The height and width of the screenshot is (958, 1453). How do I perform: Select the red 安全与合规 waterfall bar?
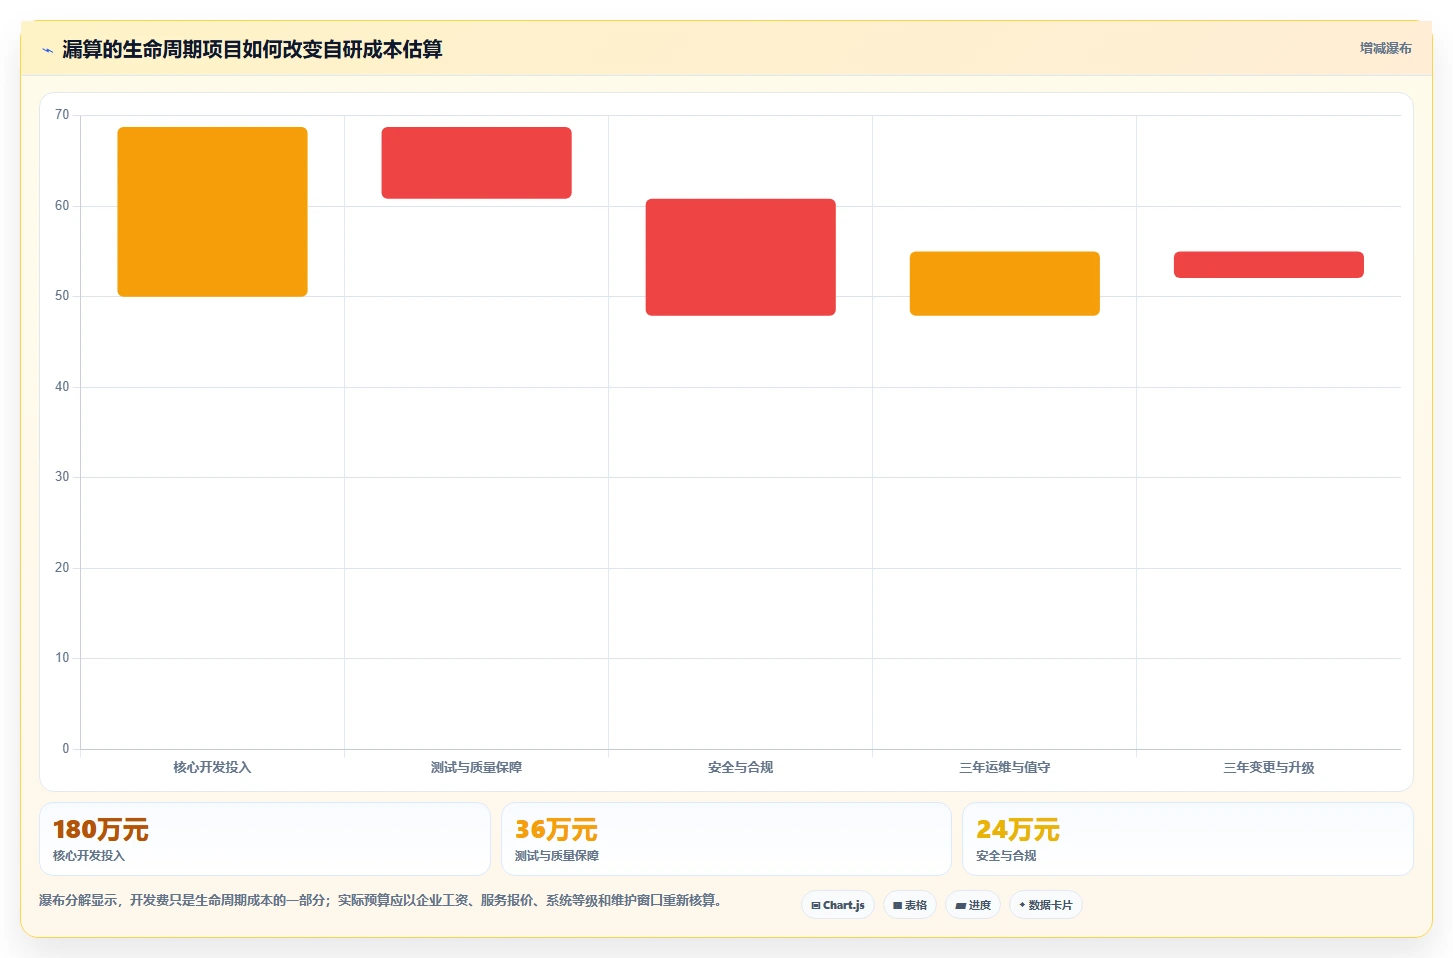(740, 257)
